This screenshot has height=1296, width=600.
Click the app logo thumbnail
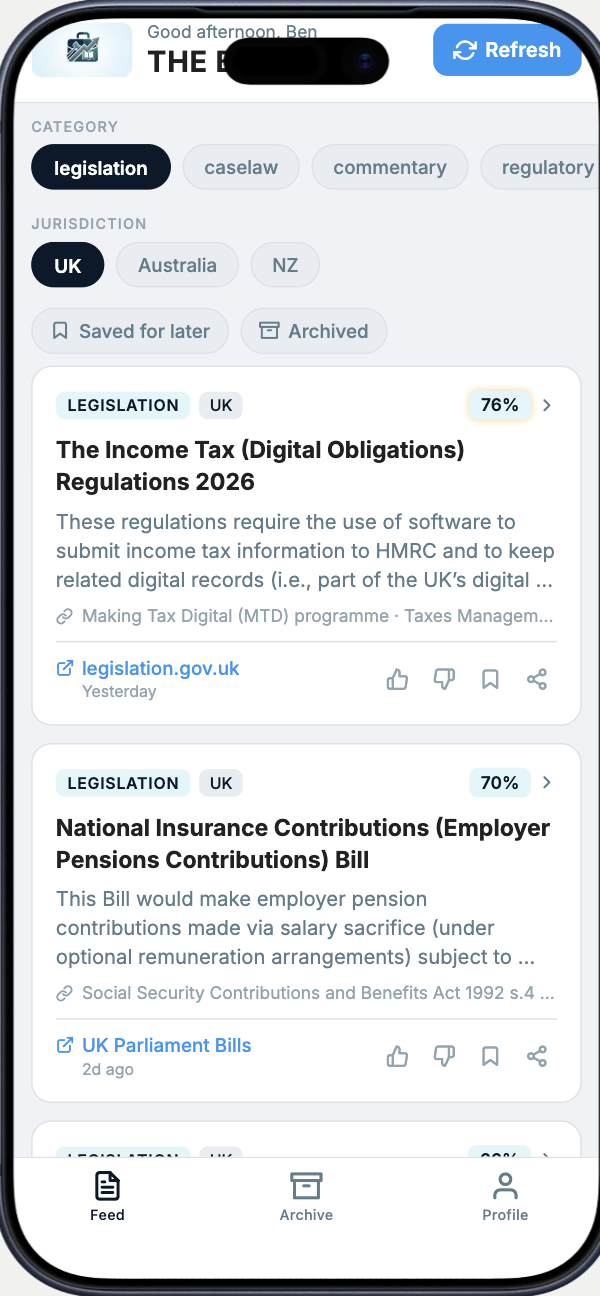pos(81,50)
